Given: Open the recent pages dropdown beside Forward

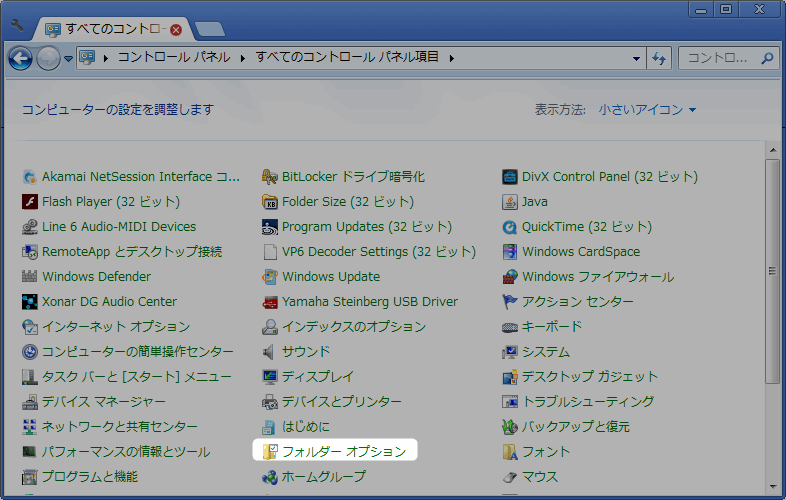Looking at the screenshot, I should pyautogui.click(x=68, y=59).
